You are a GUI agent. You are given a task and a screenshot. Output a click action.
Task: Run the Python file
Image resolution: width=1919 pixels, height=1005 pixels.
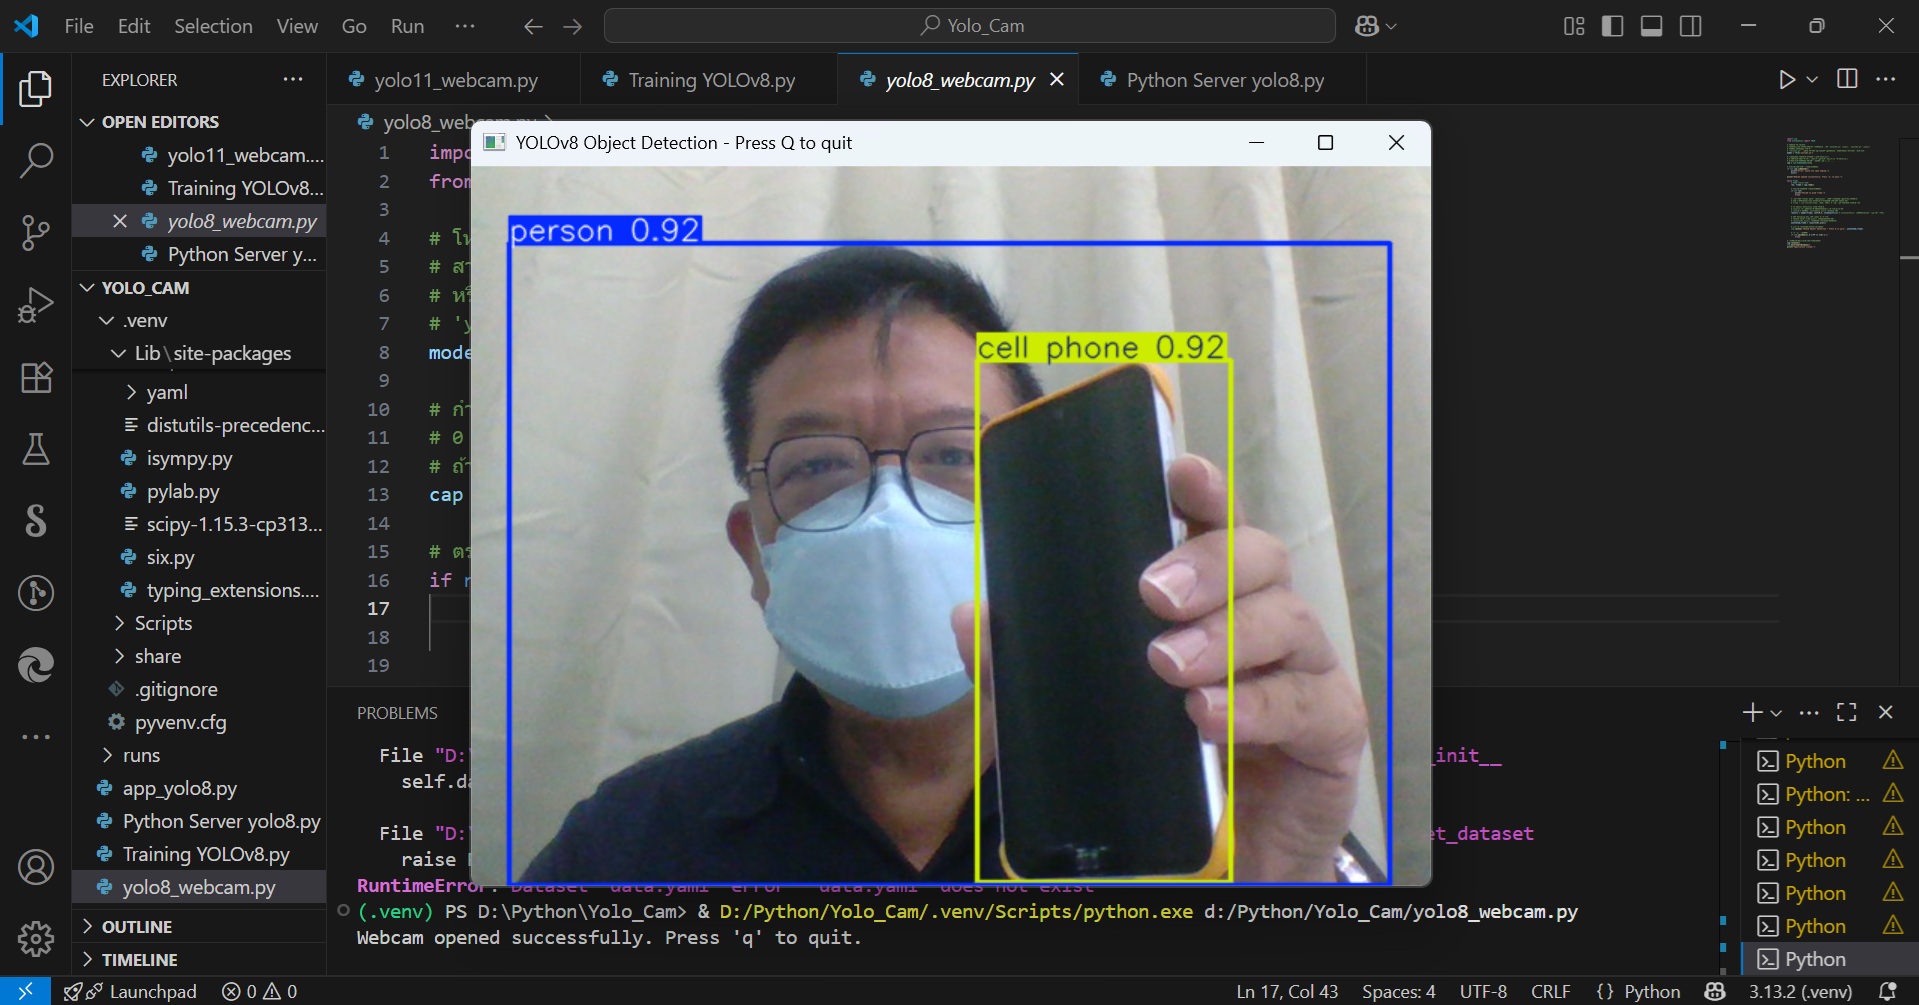[1788, 79]
